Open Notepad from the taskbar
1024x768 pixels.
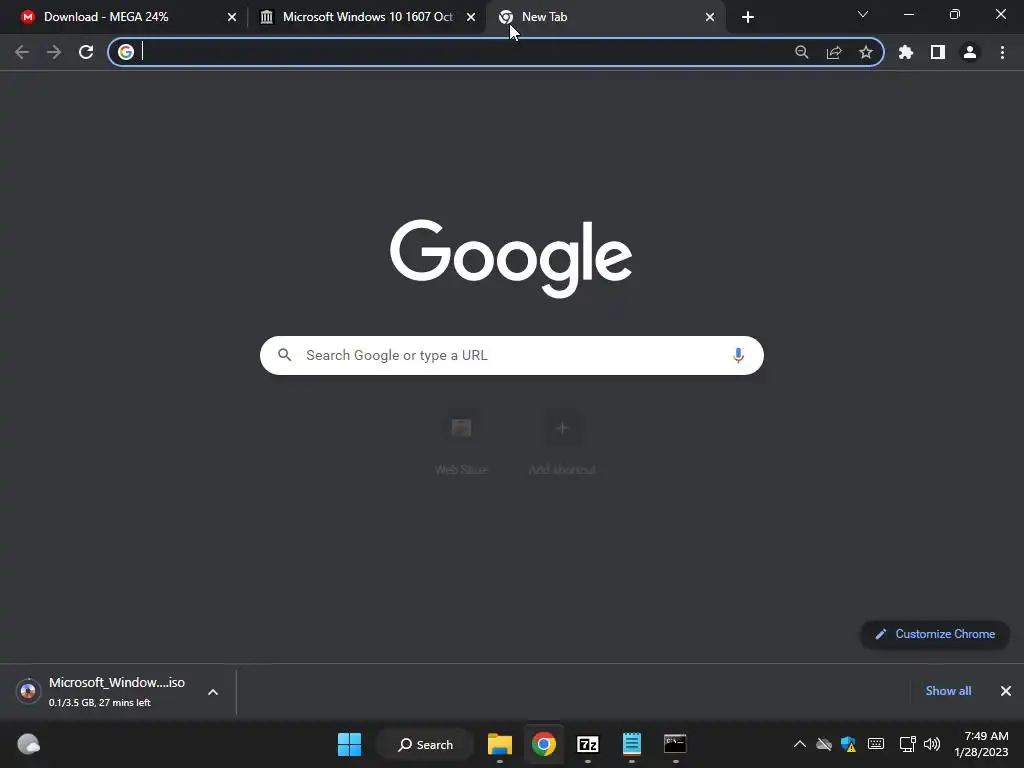(632, 744)
